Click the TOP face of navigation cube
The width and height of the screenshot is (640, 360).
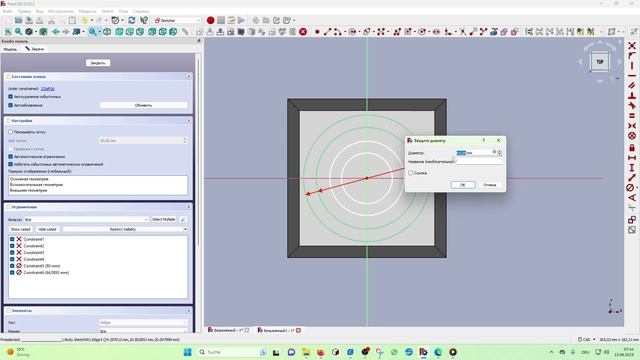600,62
